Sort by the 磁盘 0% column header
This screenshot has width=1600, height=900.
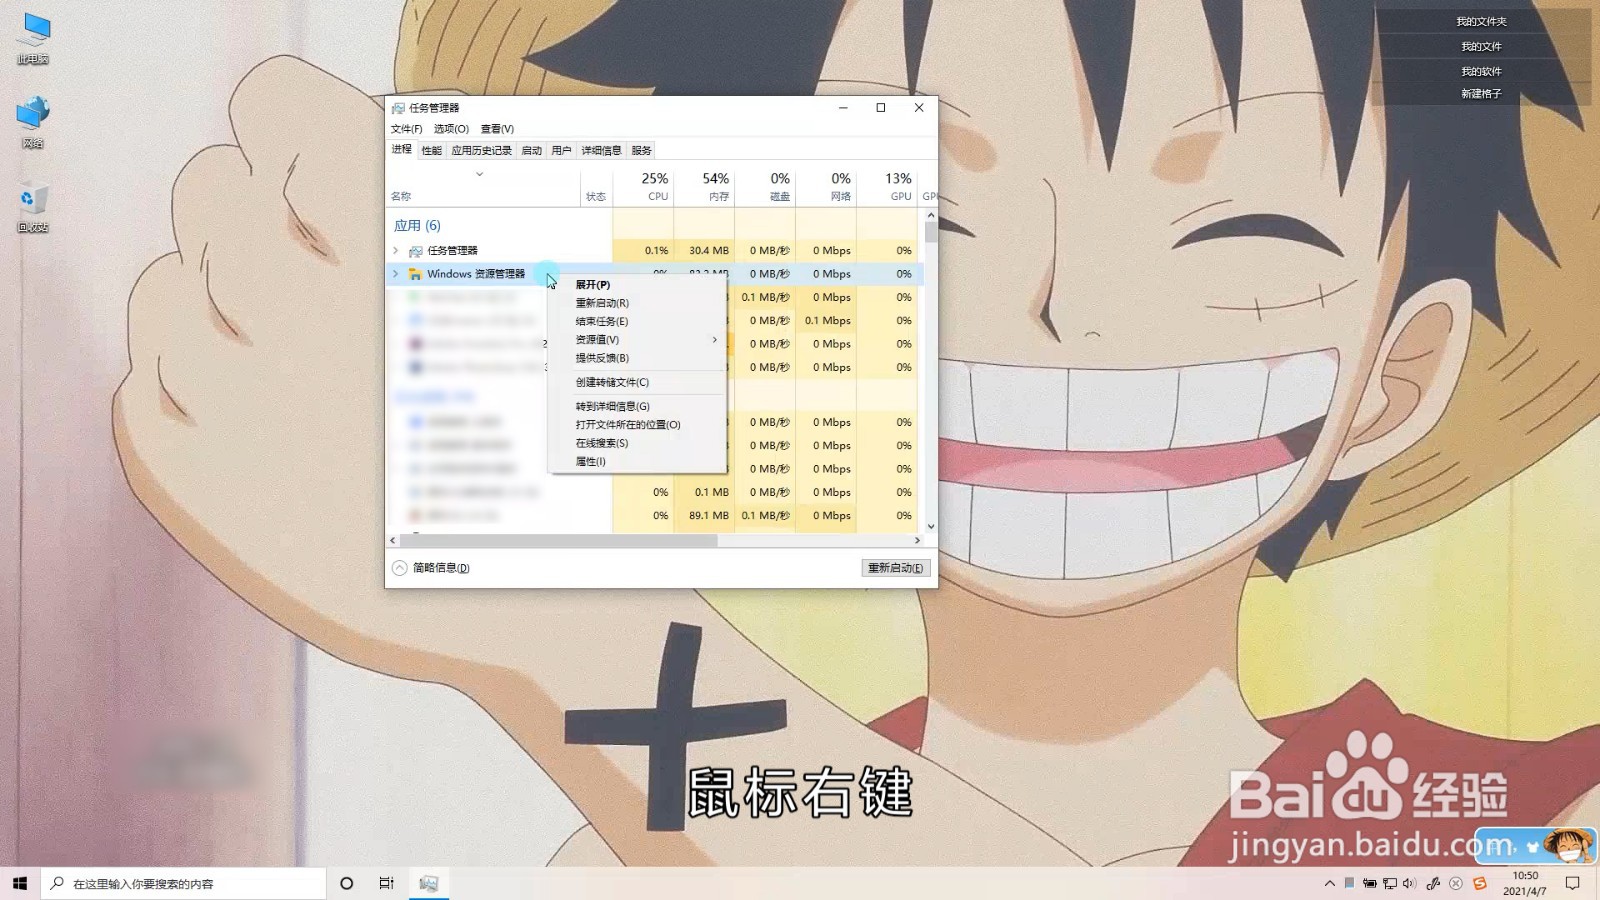pos(765,186)
